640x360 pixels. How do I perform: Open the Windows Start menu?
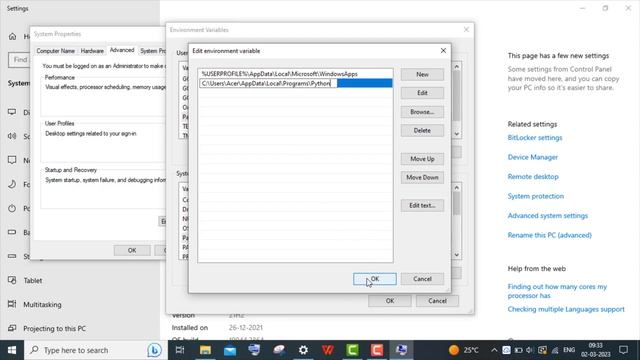[x=12, y=350]
